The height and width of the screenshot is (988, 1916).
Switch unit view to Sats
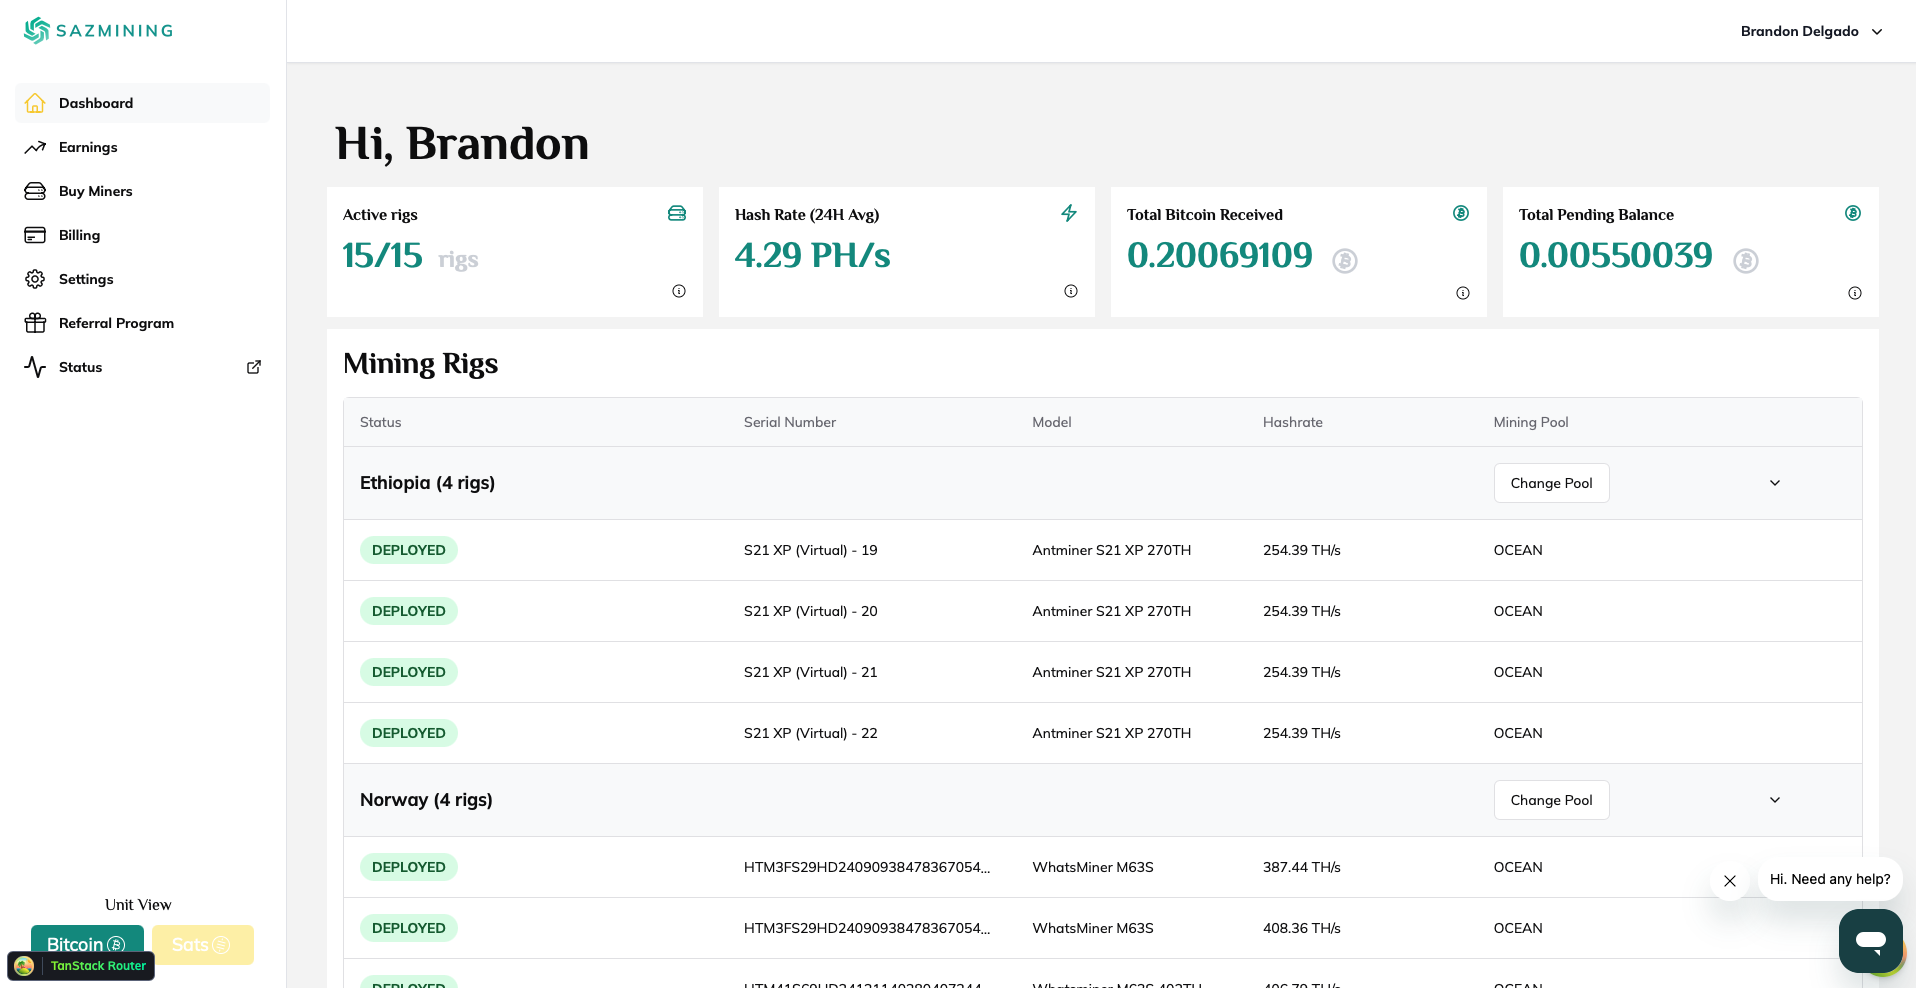click(x=202, y=944)
